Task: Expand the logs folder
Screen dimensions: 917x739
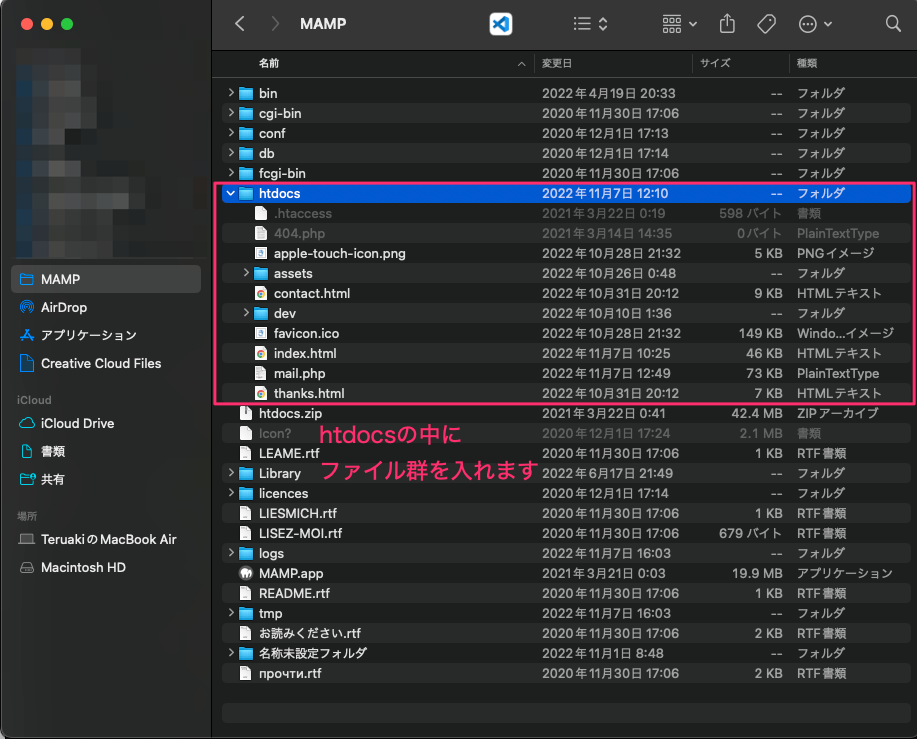Action: 230,553
